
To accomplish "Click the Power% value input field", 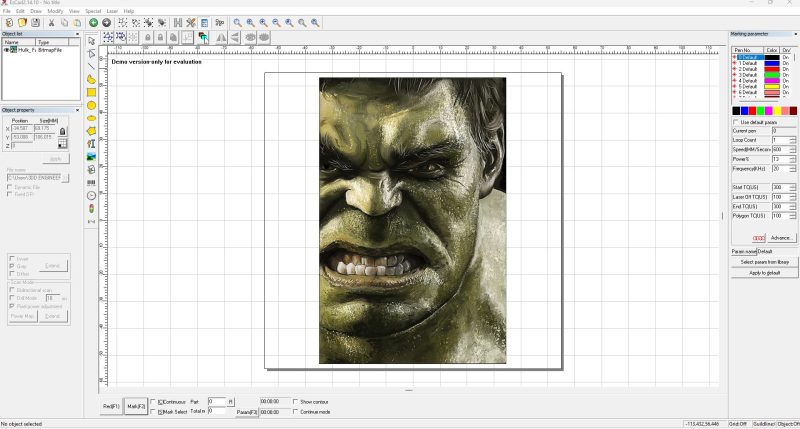I will (780, 159).
